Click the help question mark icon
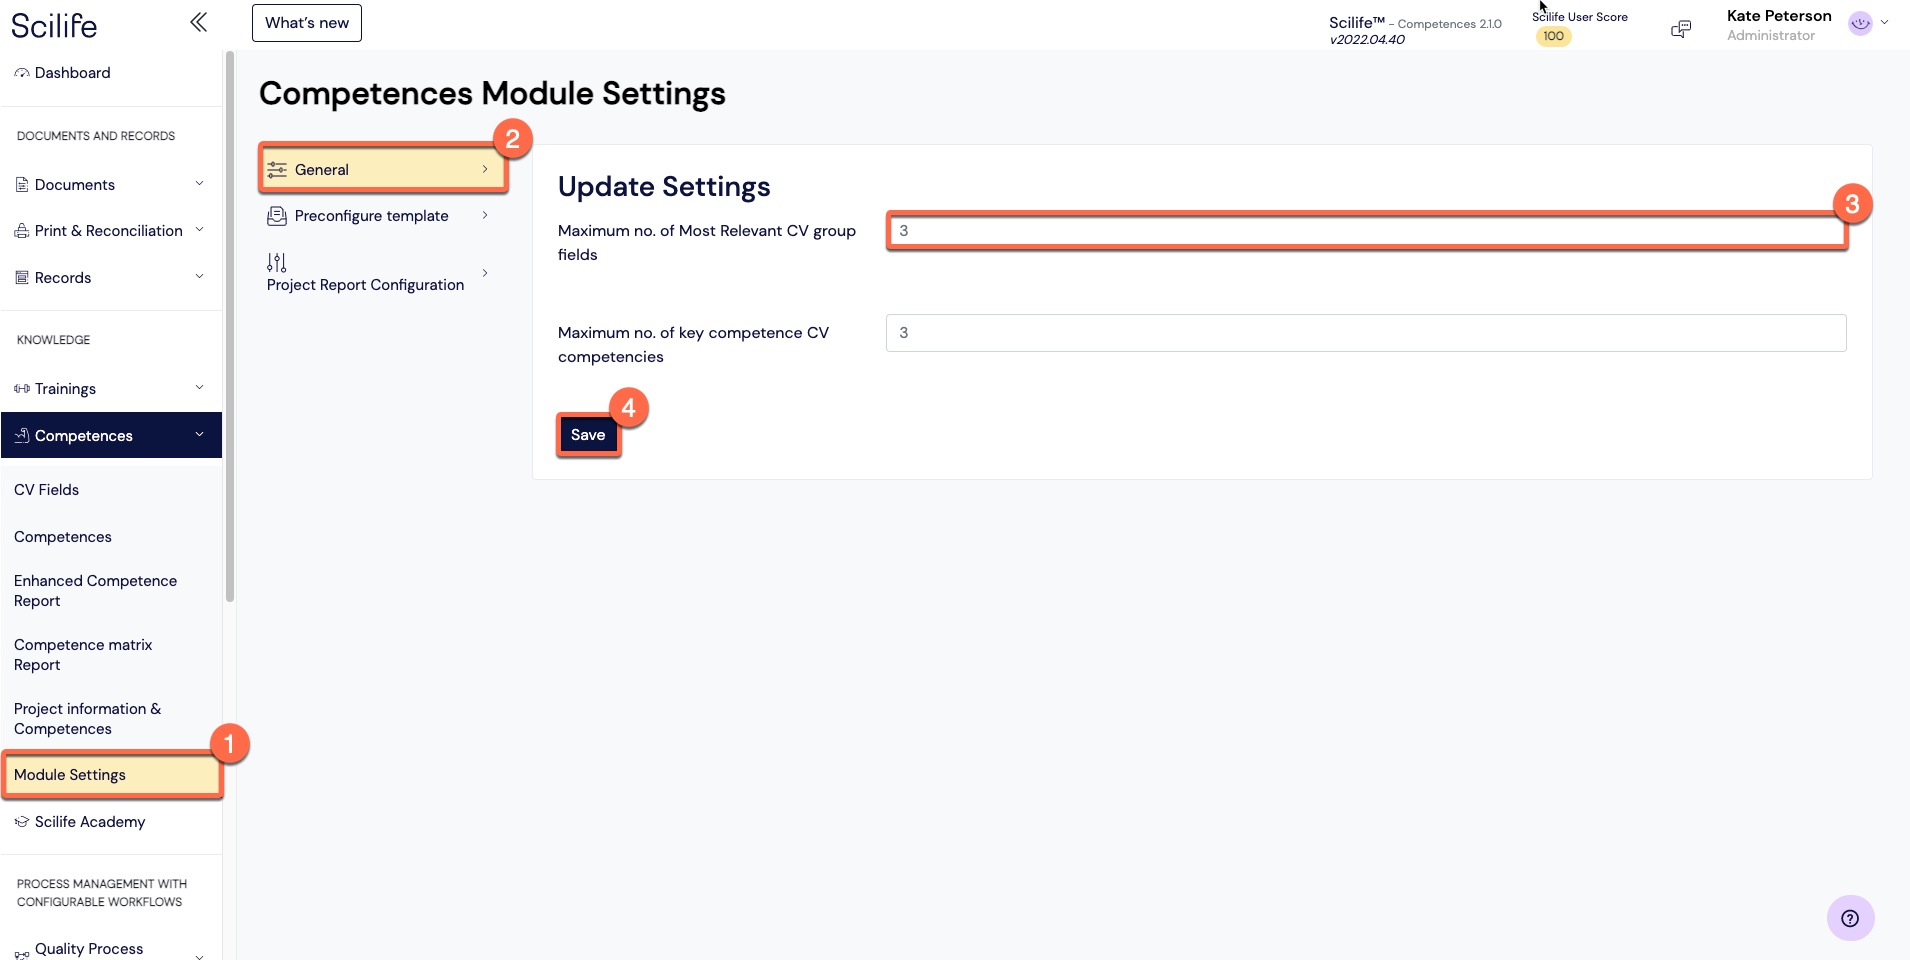 (x=1850, y=918)
